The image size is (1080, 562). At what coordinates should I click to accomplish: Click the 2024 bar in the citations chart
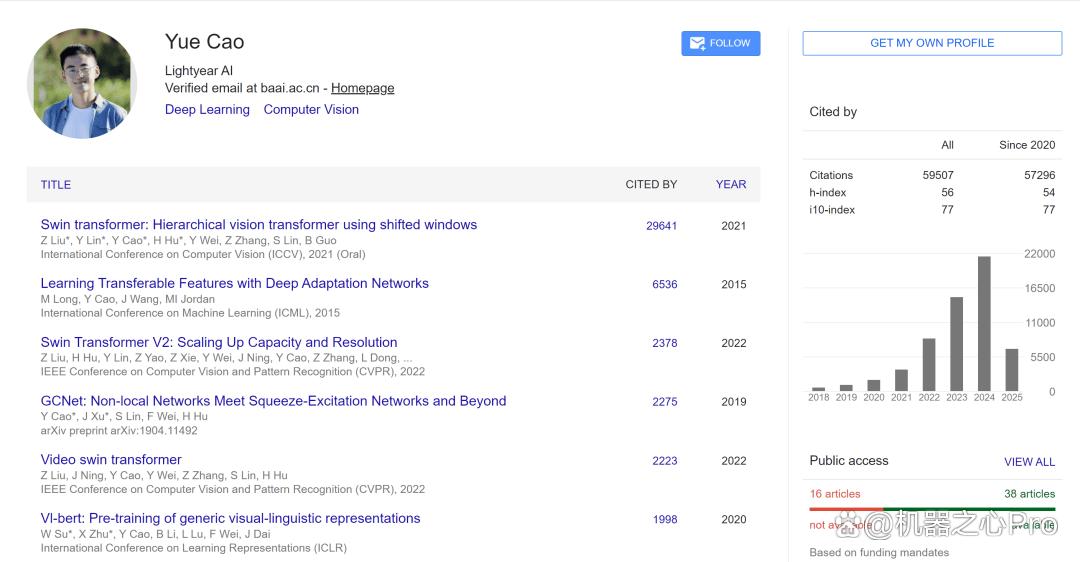pos(984,324)
